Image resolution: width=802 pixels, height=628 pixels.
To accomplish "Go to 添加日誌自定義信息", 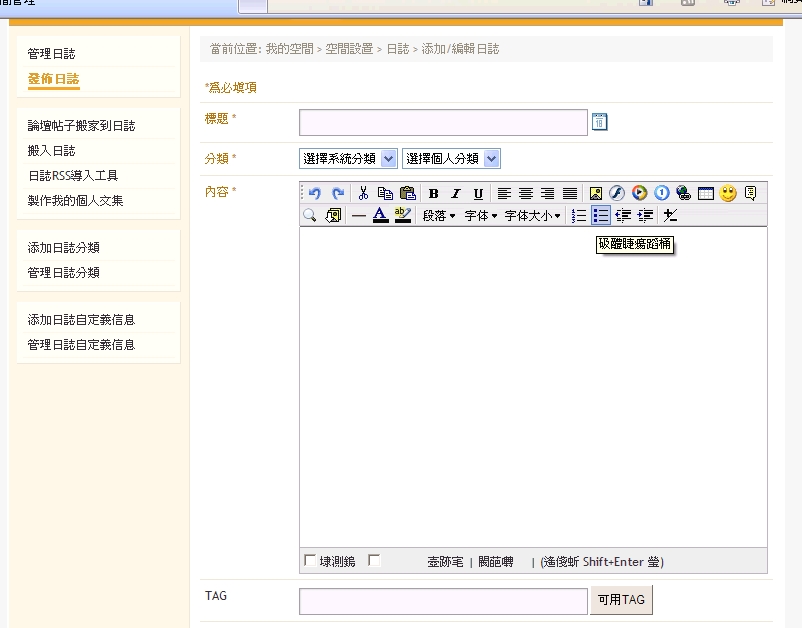I will coord(81,320).
